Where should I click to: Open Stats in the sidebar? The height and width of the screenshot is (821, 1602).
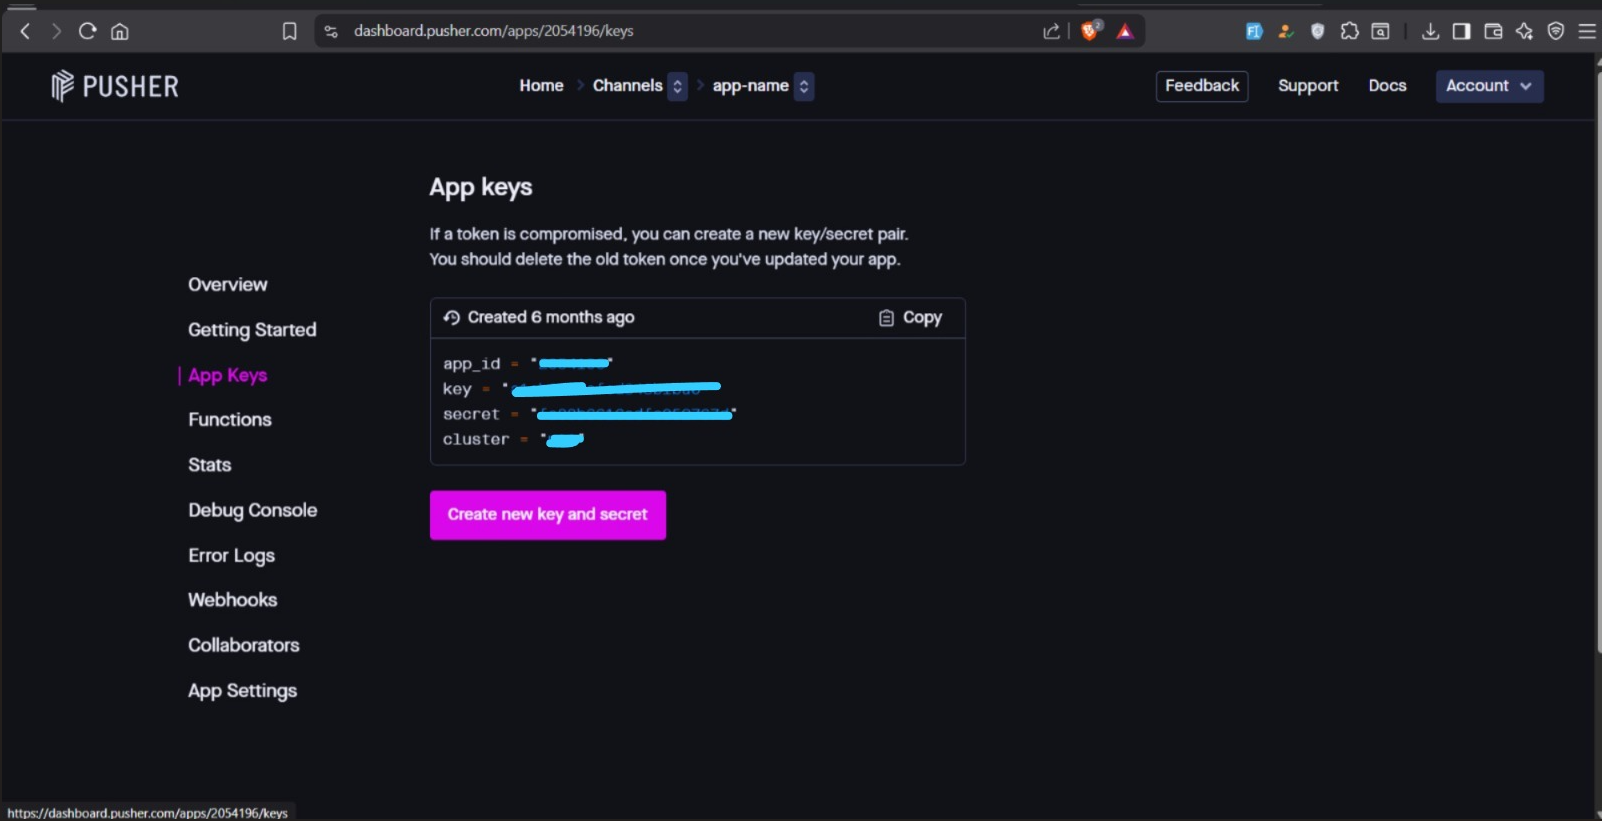click(210, 465)
